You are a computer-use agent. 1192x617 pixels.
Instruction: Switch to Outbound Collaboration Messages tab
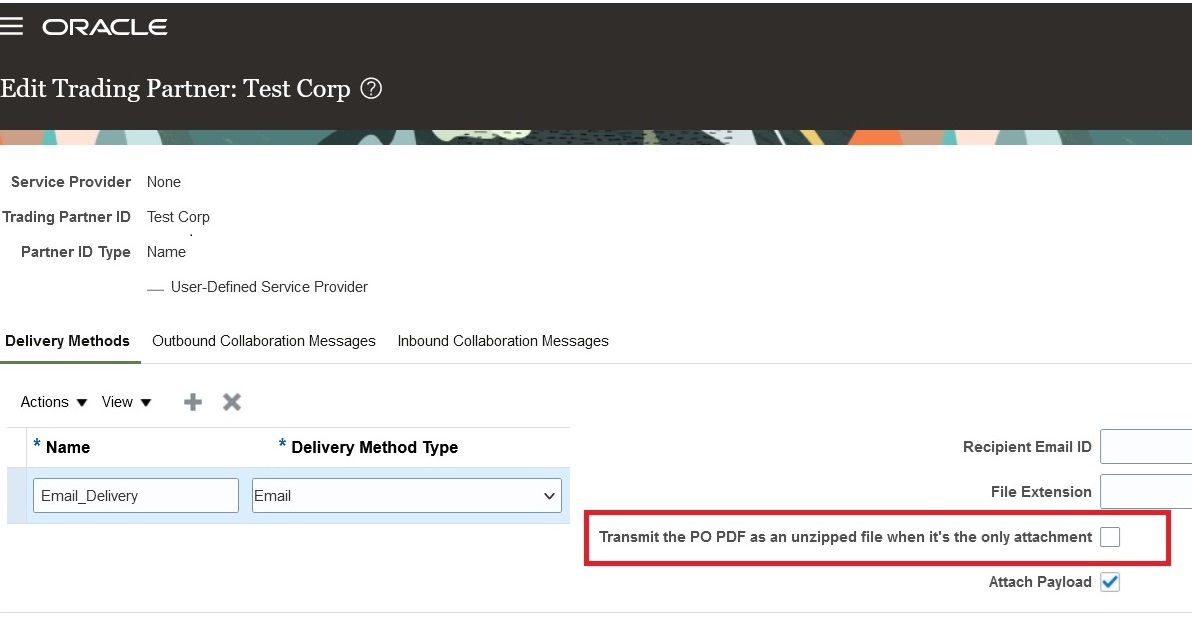coord(263,341)
